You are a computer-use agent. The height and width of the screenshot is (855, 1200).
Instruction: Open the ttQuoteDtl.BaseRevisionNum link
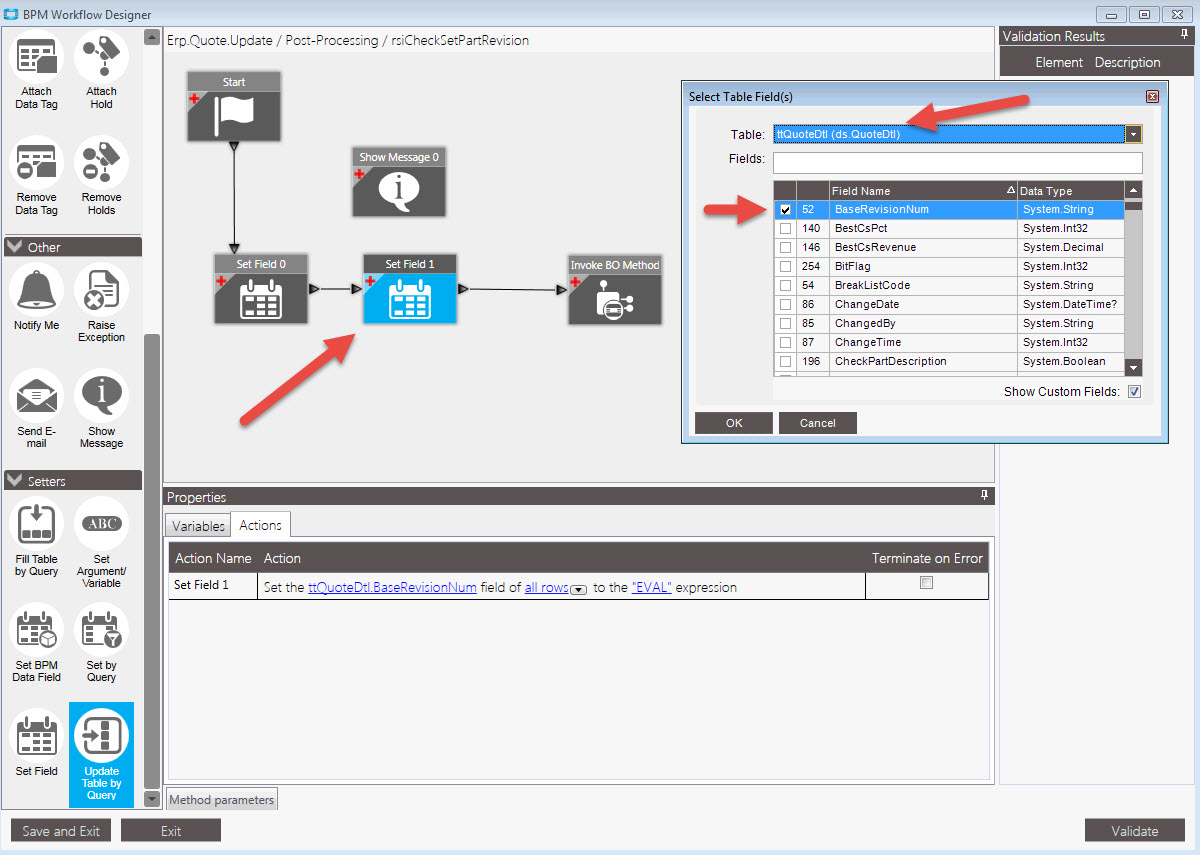392,588
